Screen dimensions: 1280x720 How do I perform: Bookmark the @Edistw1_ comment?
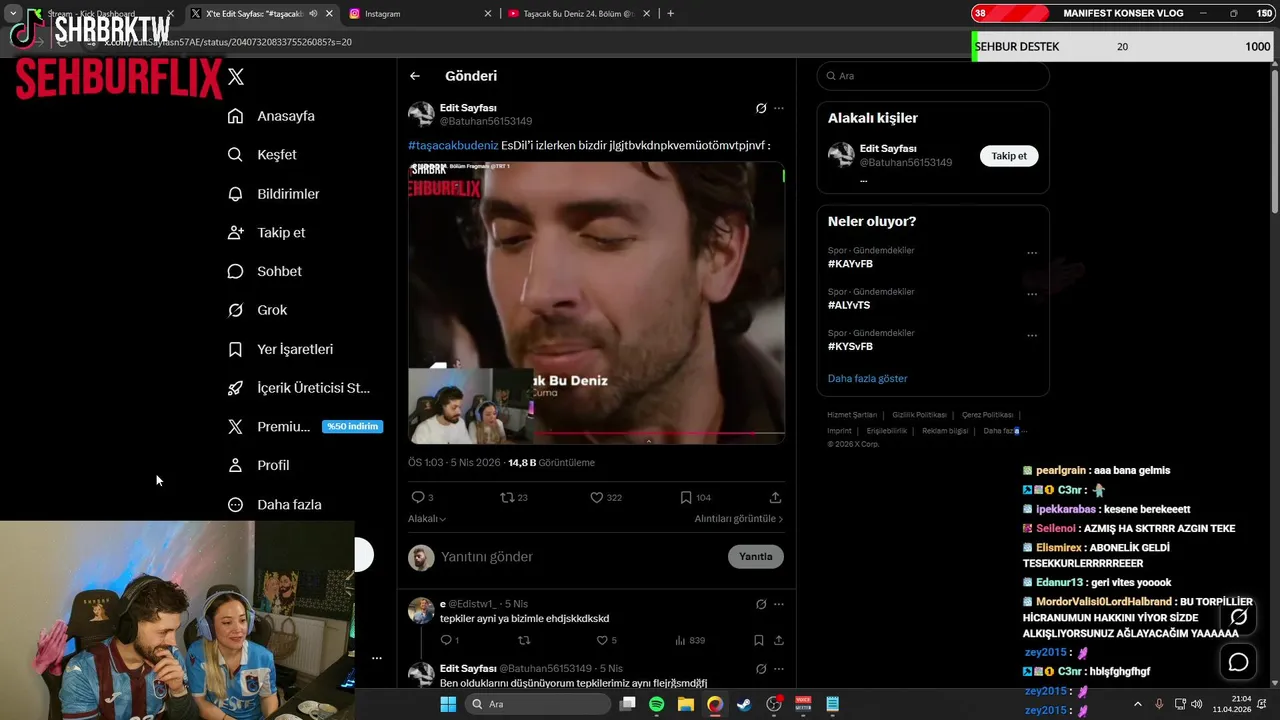click(759, 640)
